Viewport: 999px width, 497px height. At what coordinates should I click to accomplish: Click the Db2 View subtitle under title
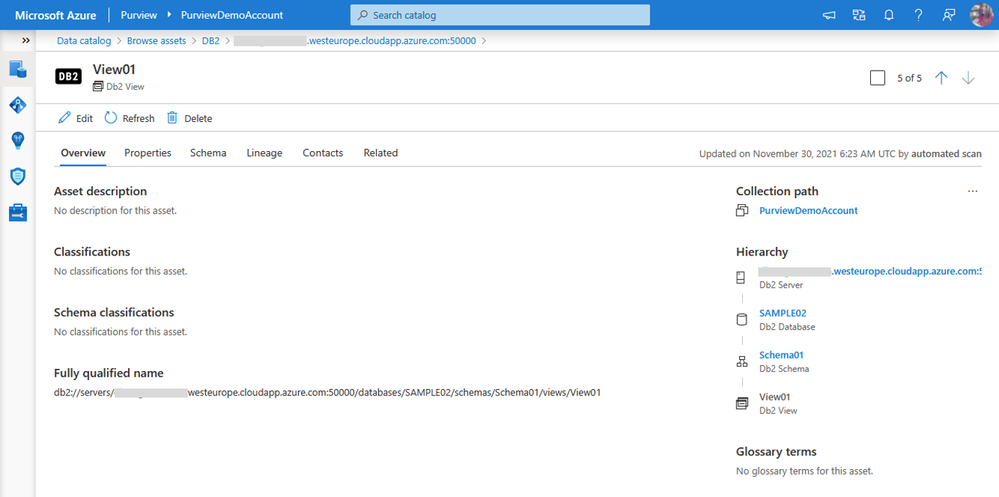[126, 87]
